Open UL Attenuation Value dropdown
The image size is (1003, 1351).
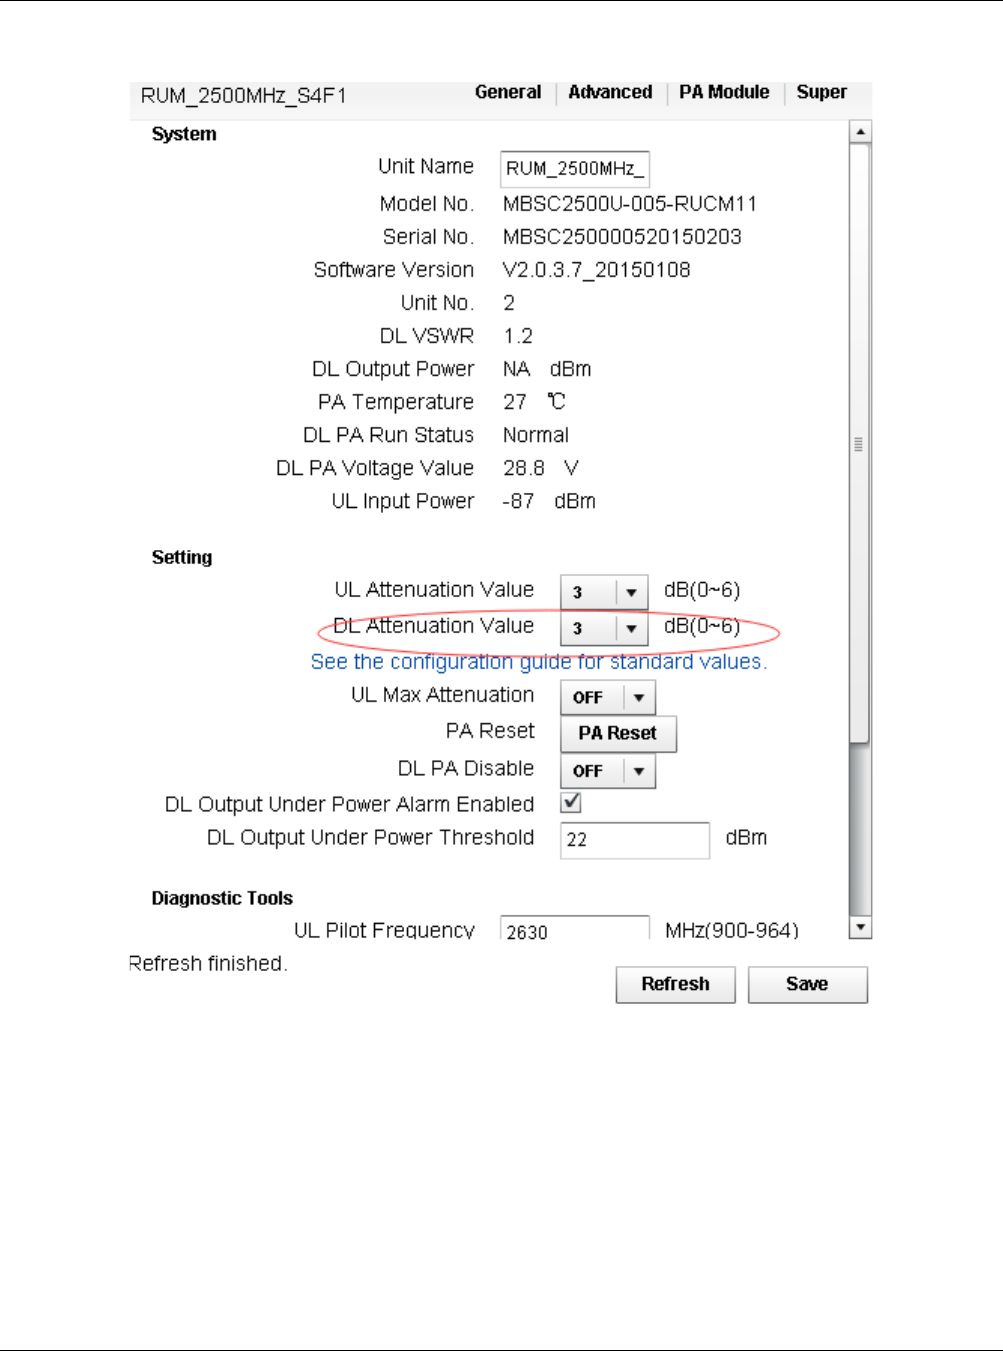[x=604, y=593]
